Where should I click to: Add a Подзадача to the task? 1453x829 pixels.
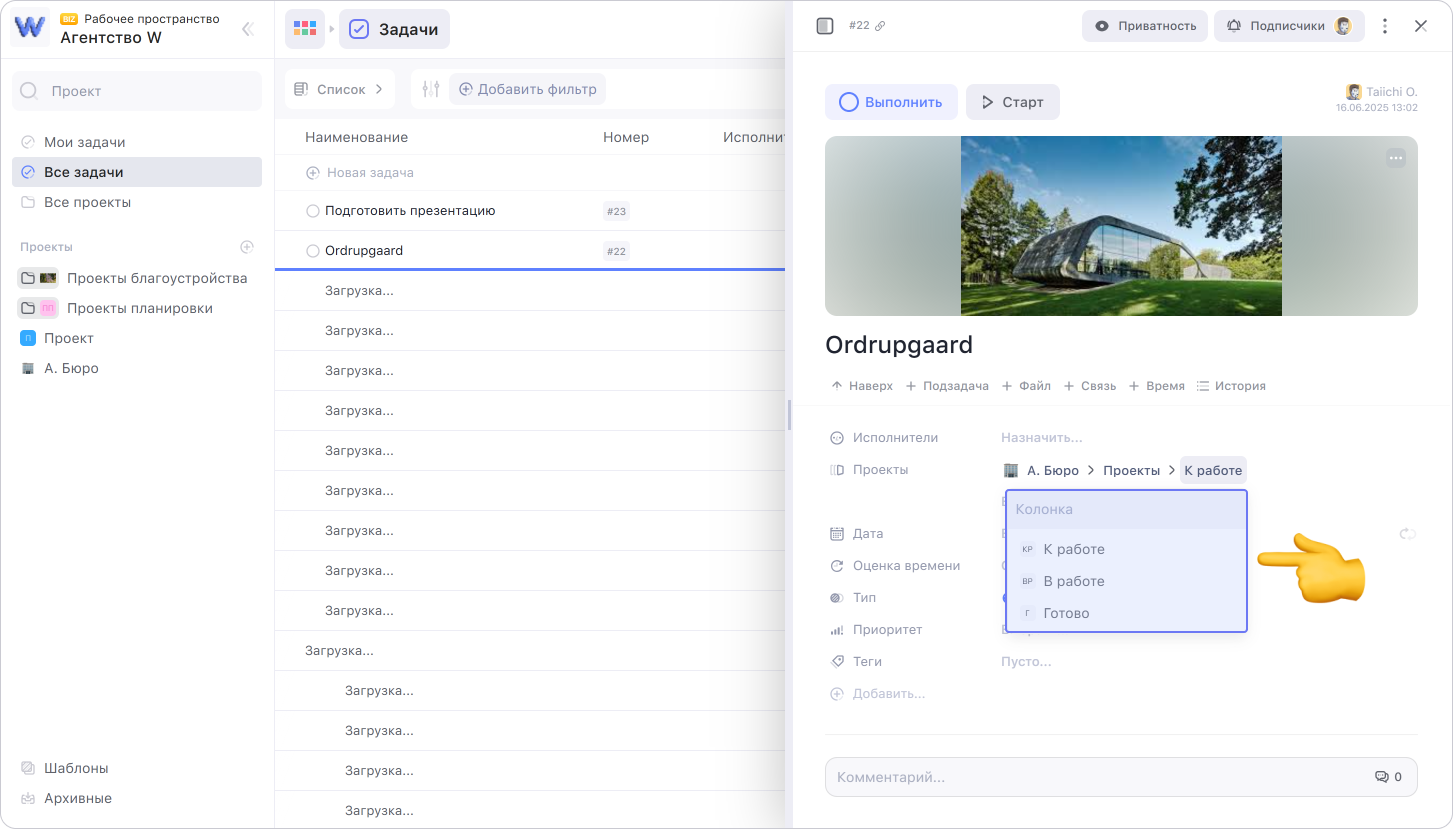947,386
